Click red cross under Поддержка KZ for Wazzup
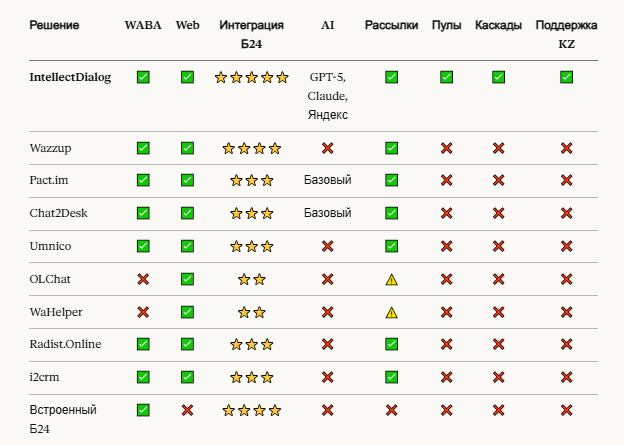 (x=566, y=148)
